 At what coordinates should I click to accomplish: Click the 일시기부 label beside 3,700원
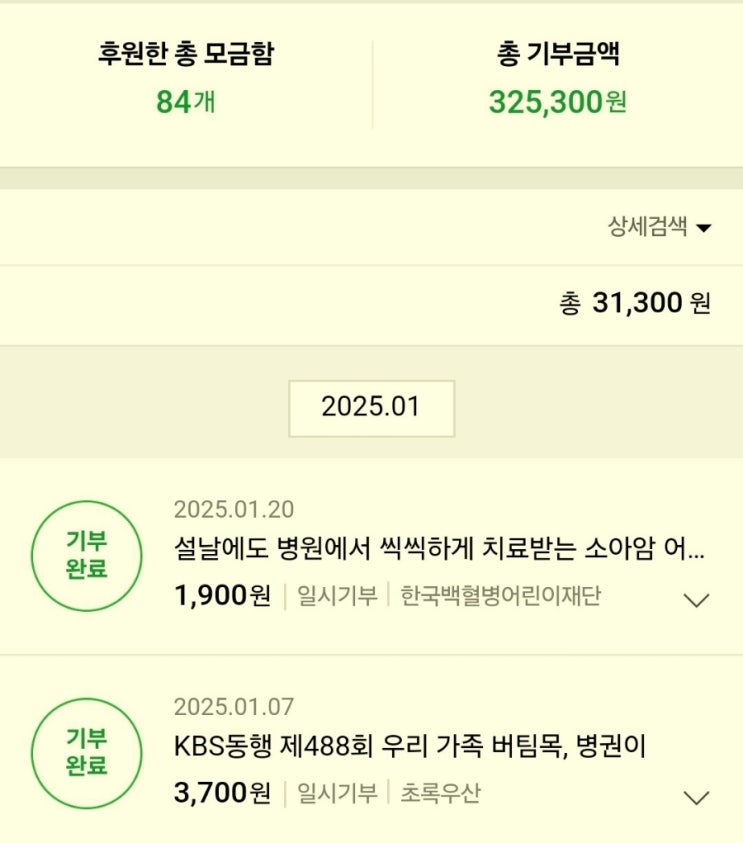pyautogui.click(x=337, y=794)
